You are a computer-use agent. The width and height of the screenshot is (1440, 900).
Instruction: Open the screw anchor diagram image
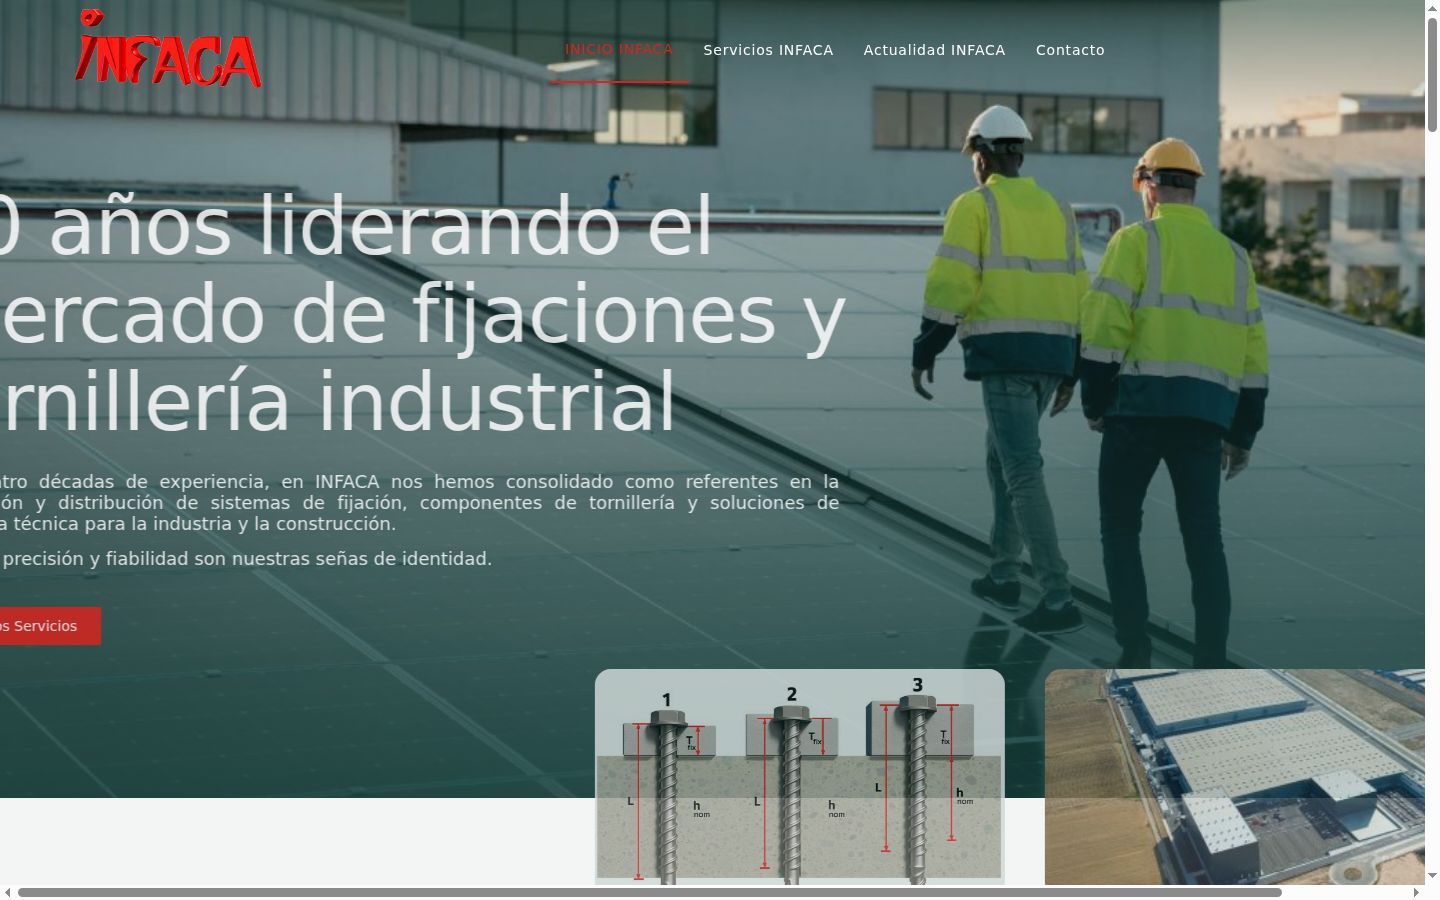[800, 777]
